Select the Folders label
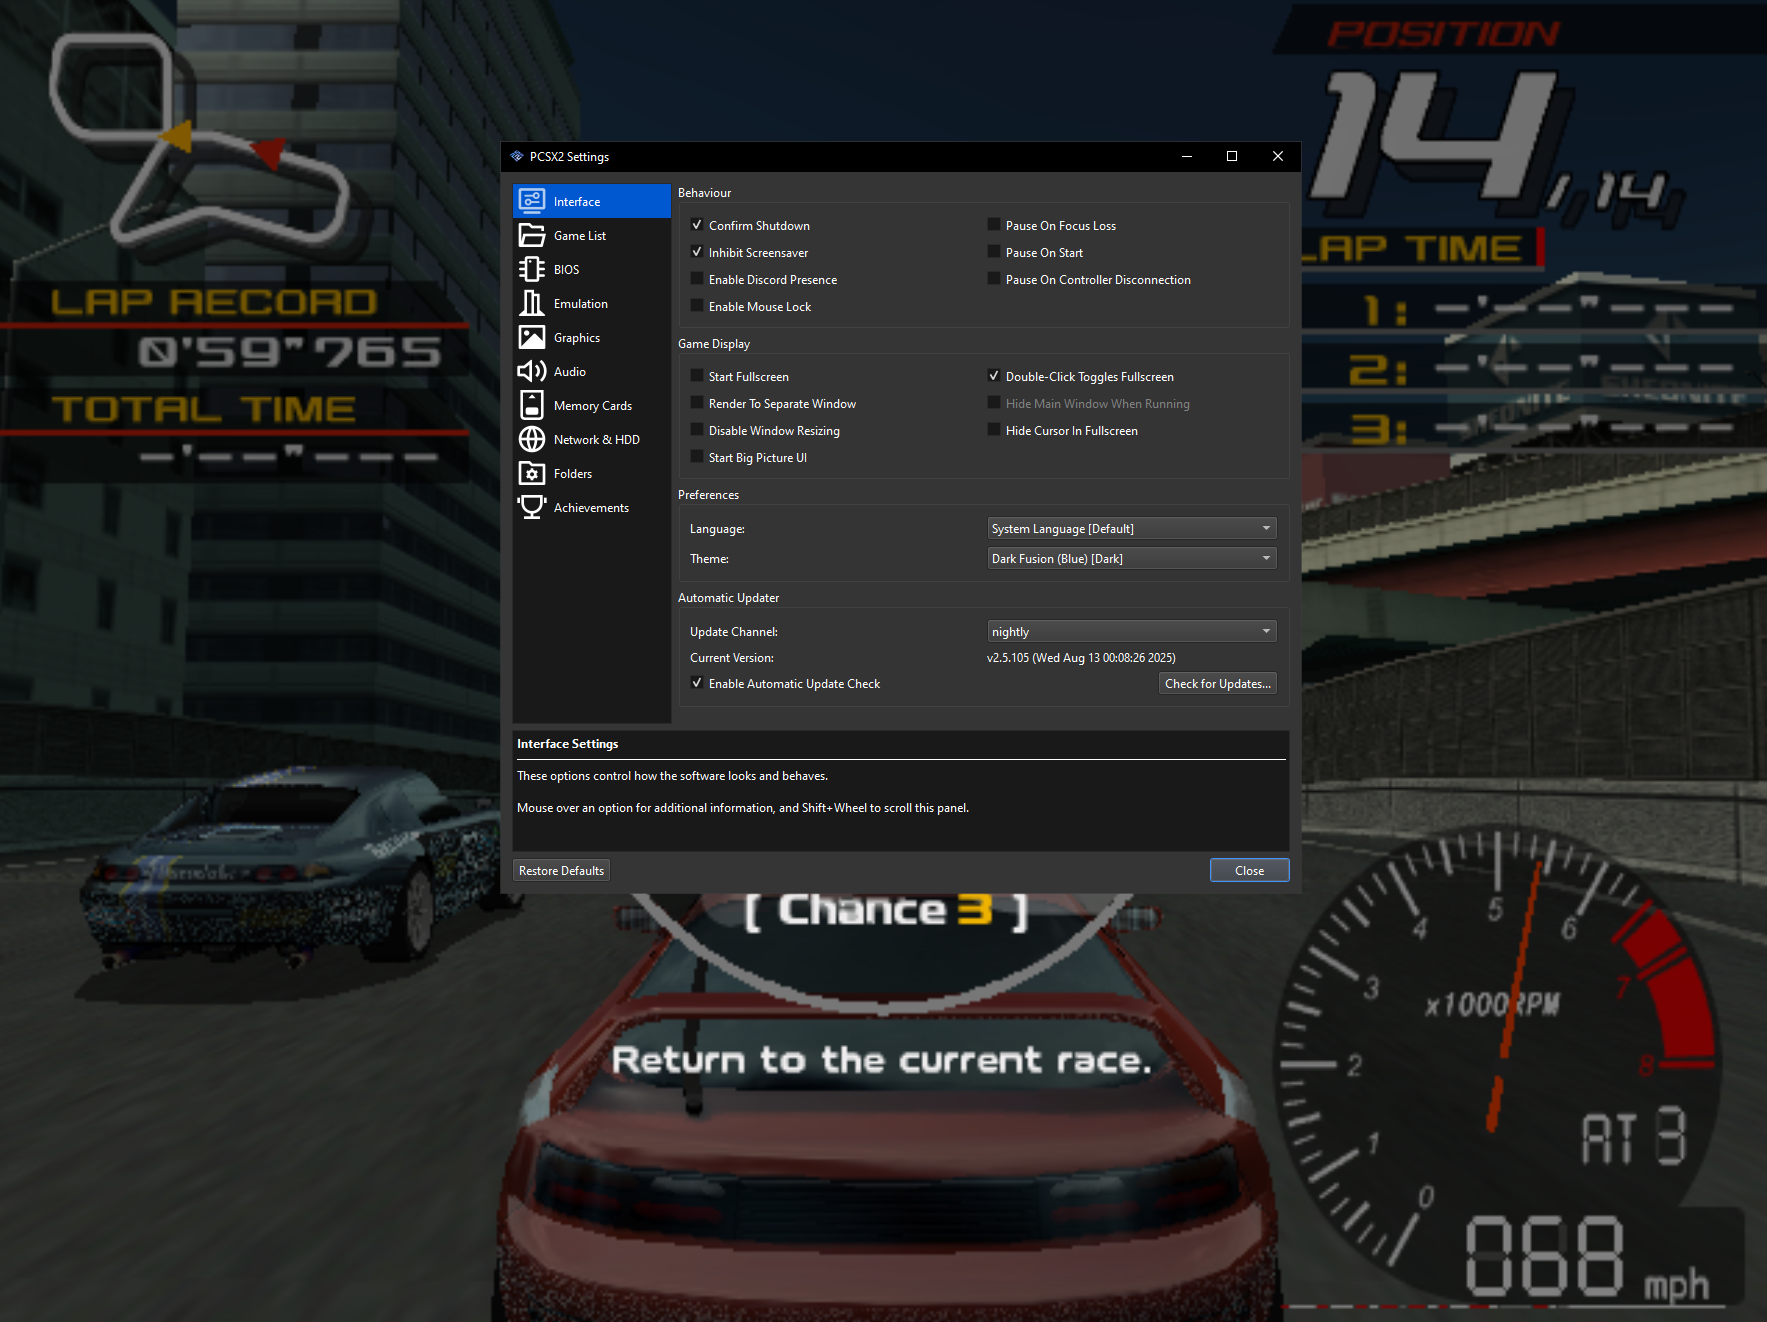1767x1322 pixels. tap(573, 474)
